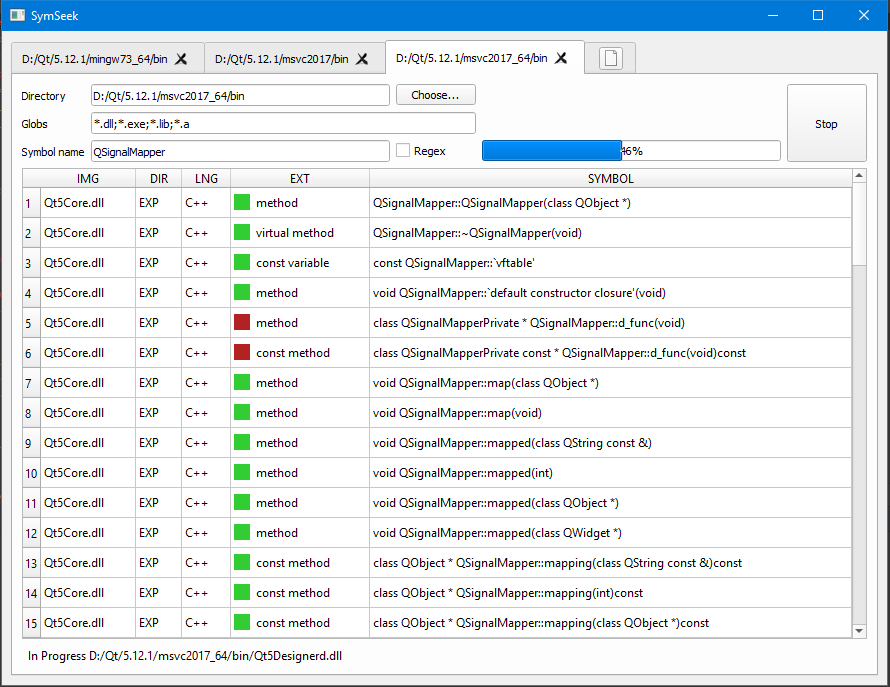The image size is (890, 687).
Task: Click symbol void QSignalMapper::map(void)
Action: coord(457,413)
